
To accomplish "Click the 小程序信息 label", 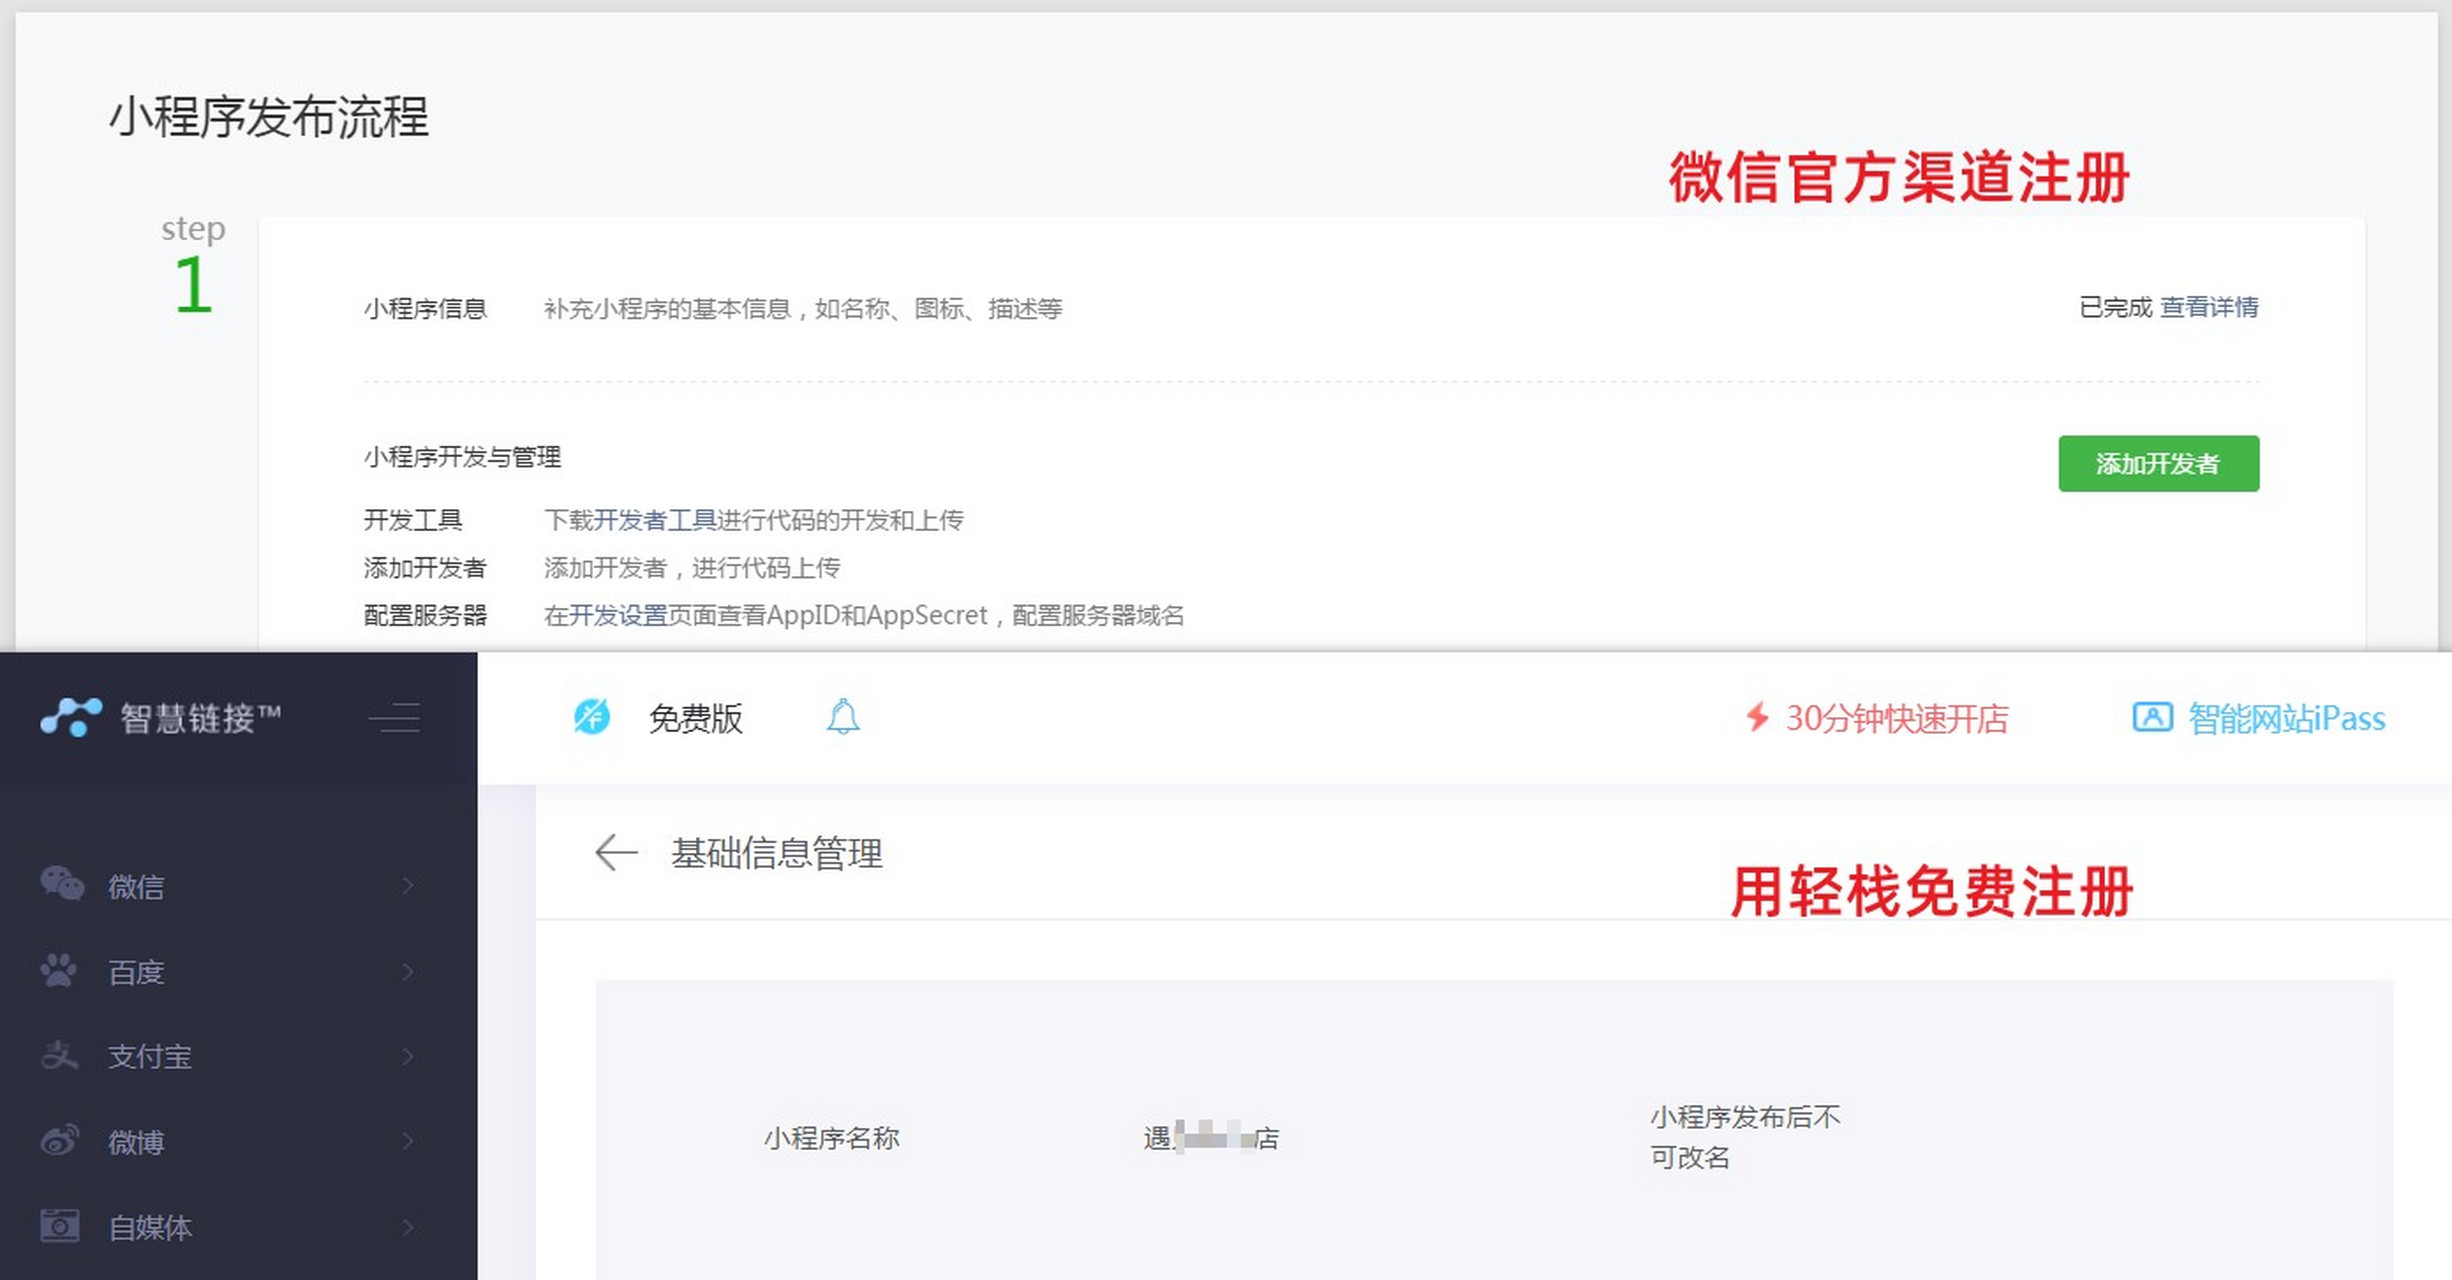I will click(x=425, y=308).
